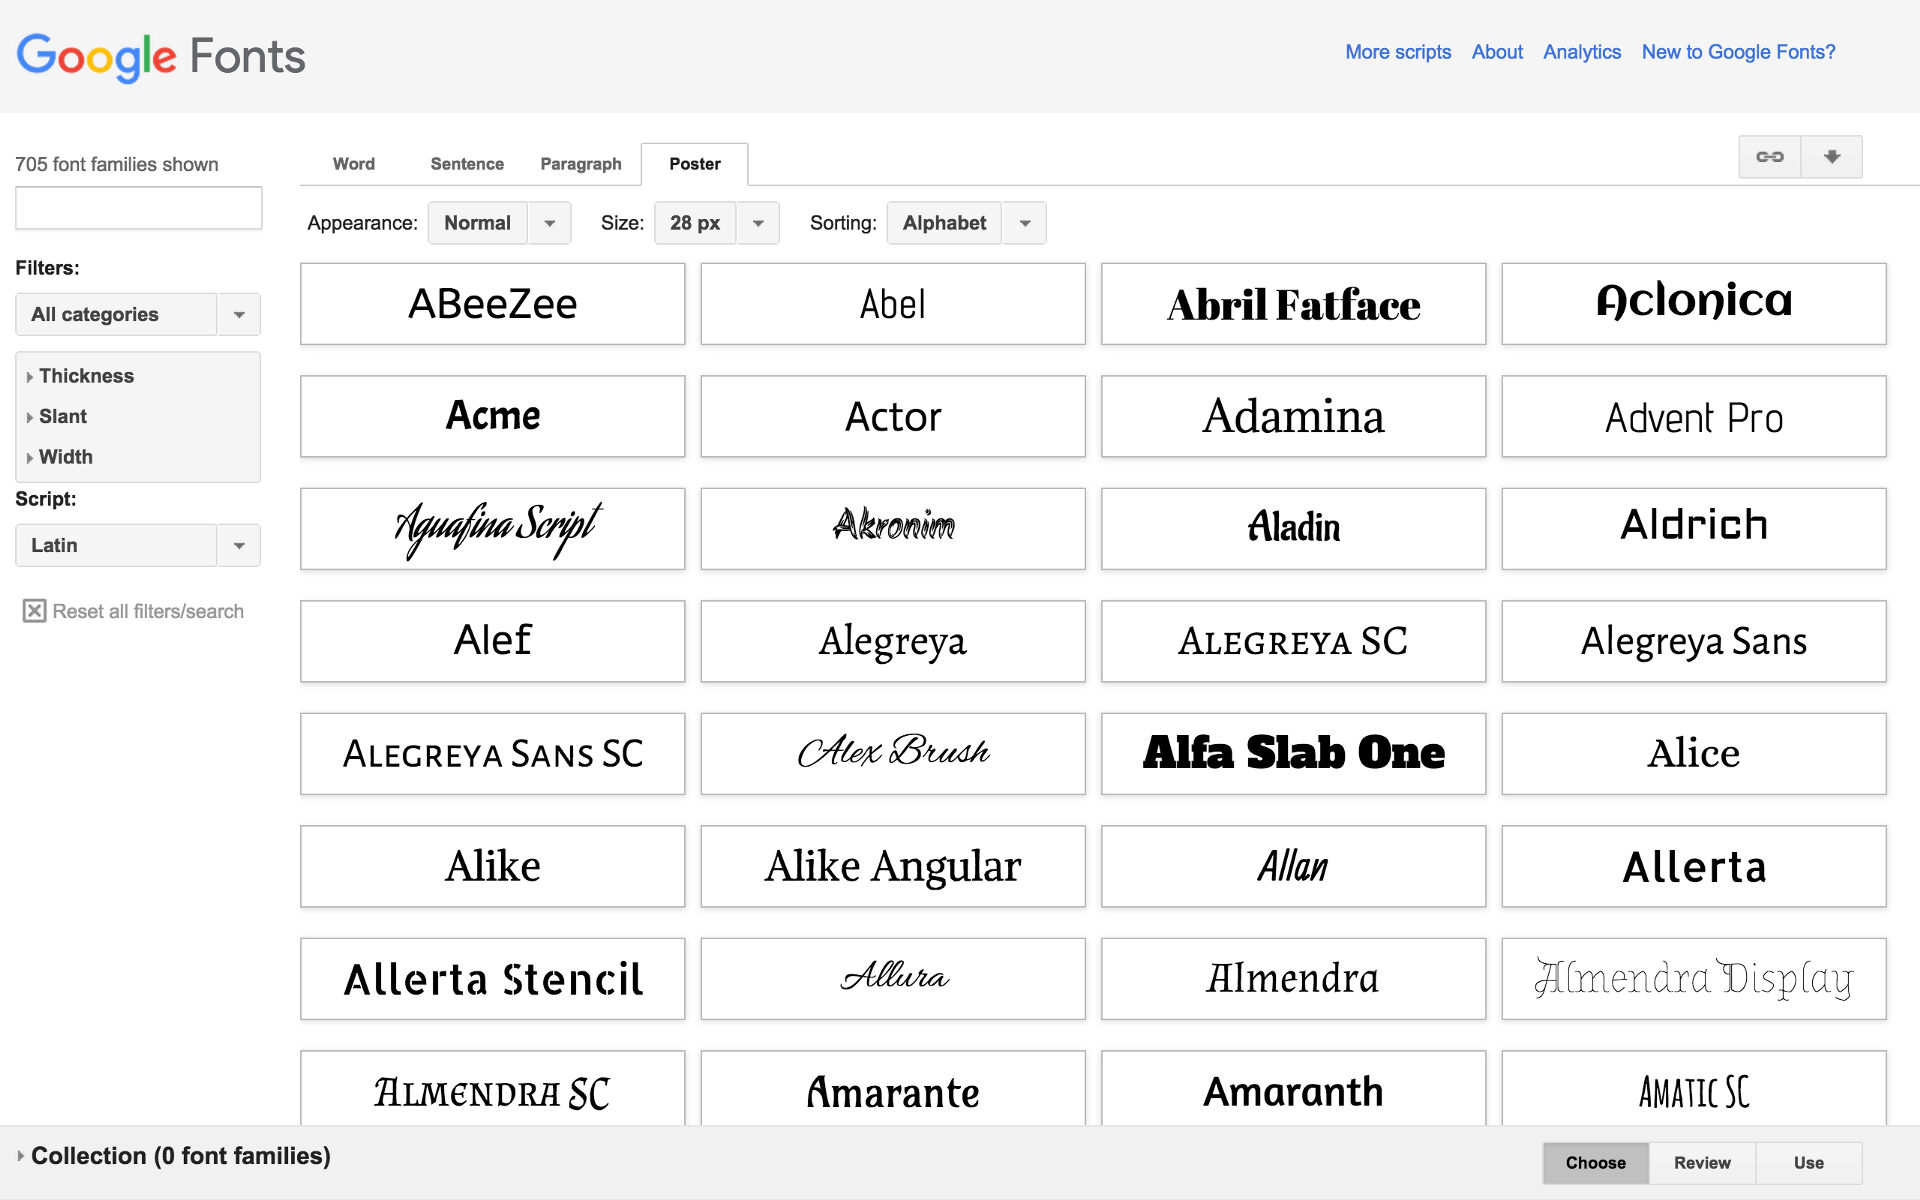The width and height of the screenshot is (1920, 1200).
Task: Open the Appearance dropdown arrow
Action: pyautogui.click(x=549, y=223)
